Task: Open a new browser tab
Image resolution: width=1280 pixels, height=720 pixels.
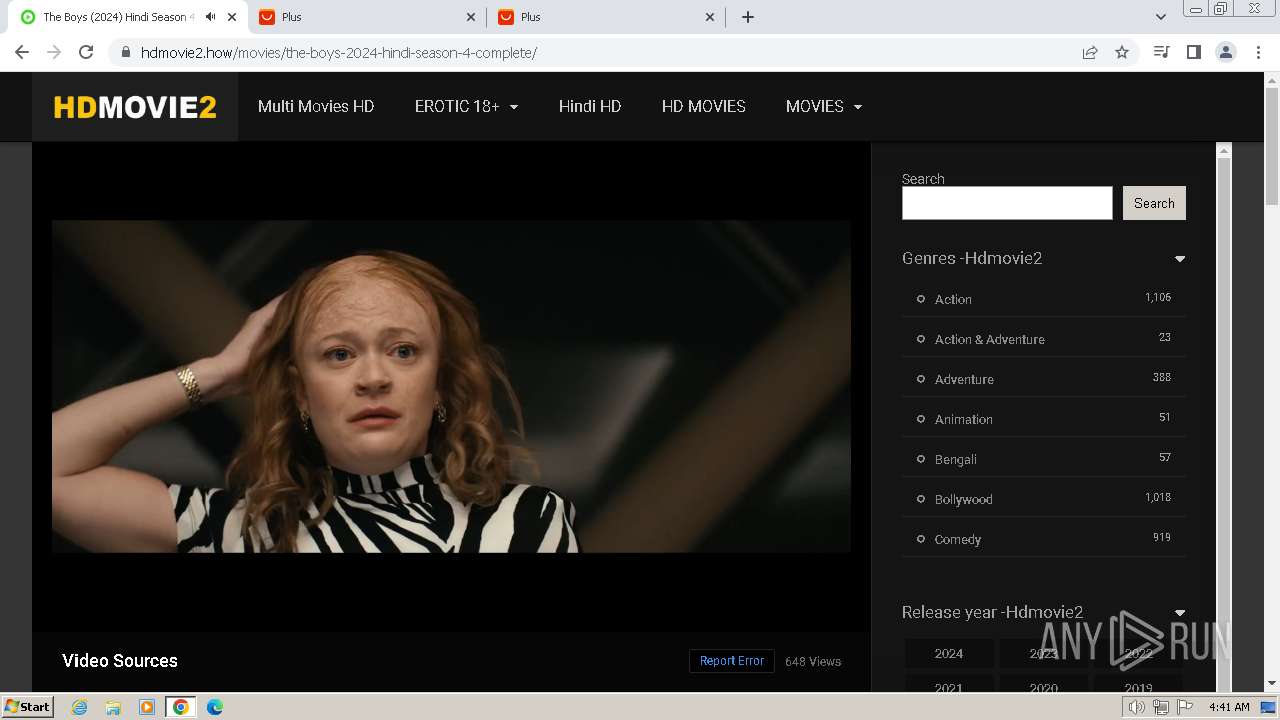Action: [748, 17]
